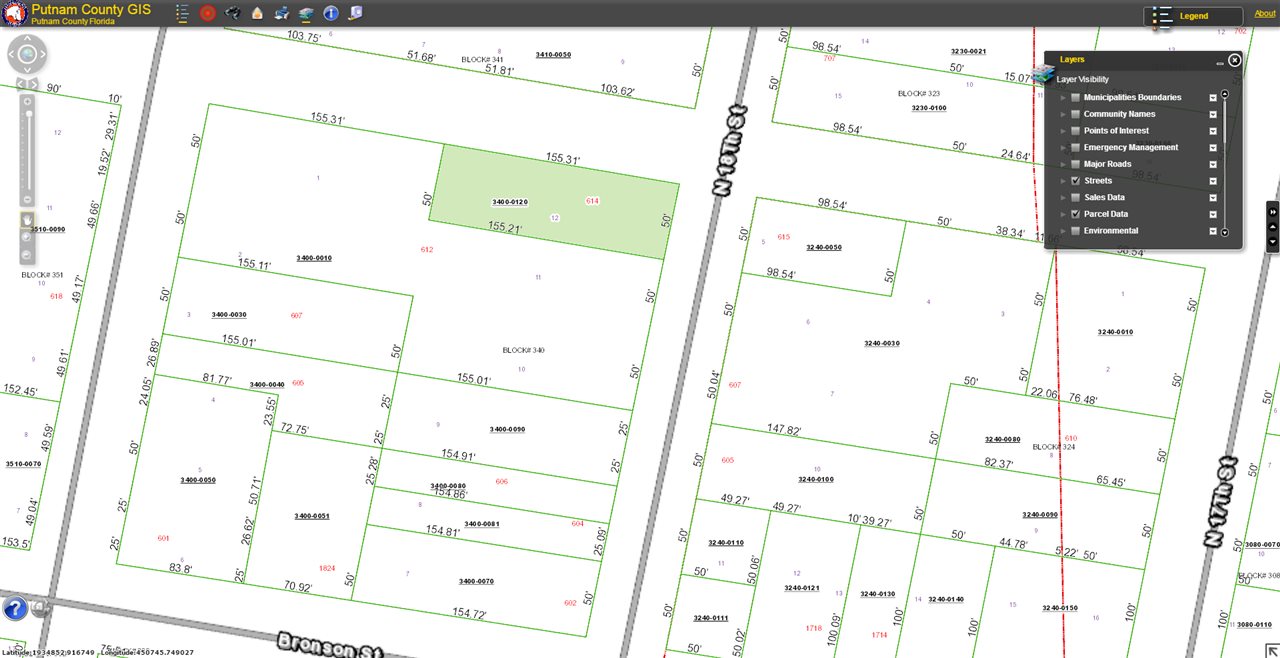This screenshot has height=658, width=1280.
Task: Expand the Points of Interest tree arrow
Action: coord(1063,131)
